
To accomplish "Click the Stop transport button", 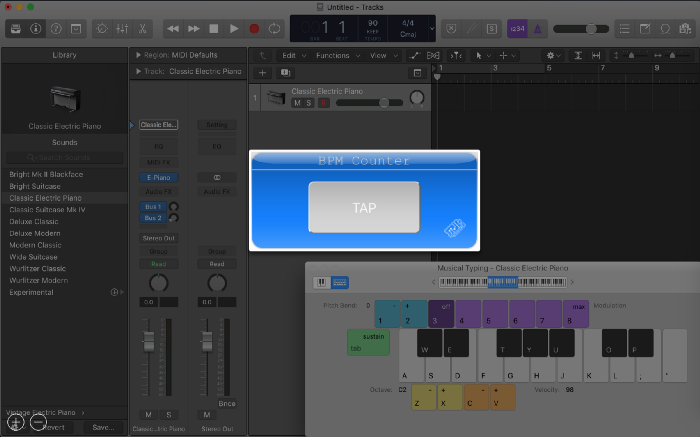I will (x=214, y=29).
